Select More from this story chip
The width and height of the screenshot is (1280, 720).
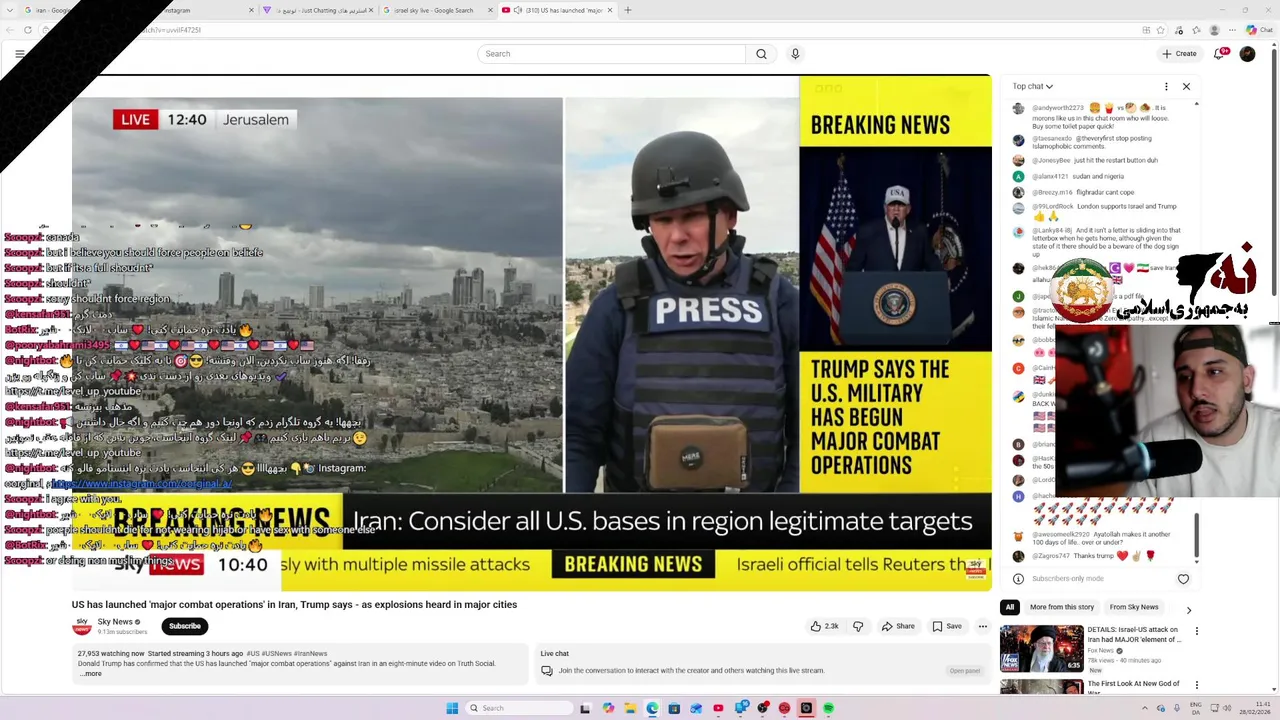point(1062,607)
